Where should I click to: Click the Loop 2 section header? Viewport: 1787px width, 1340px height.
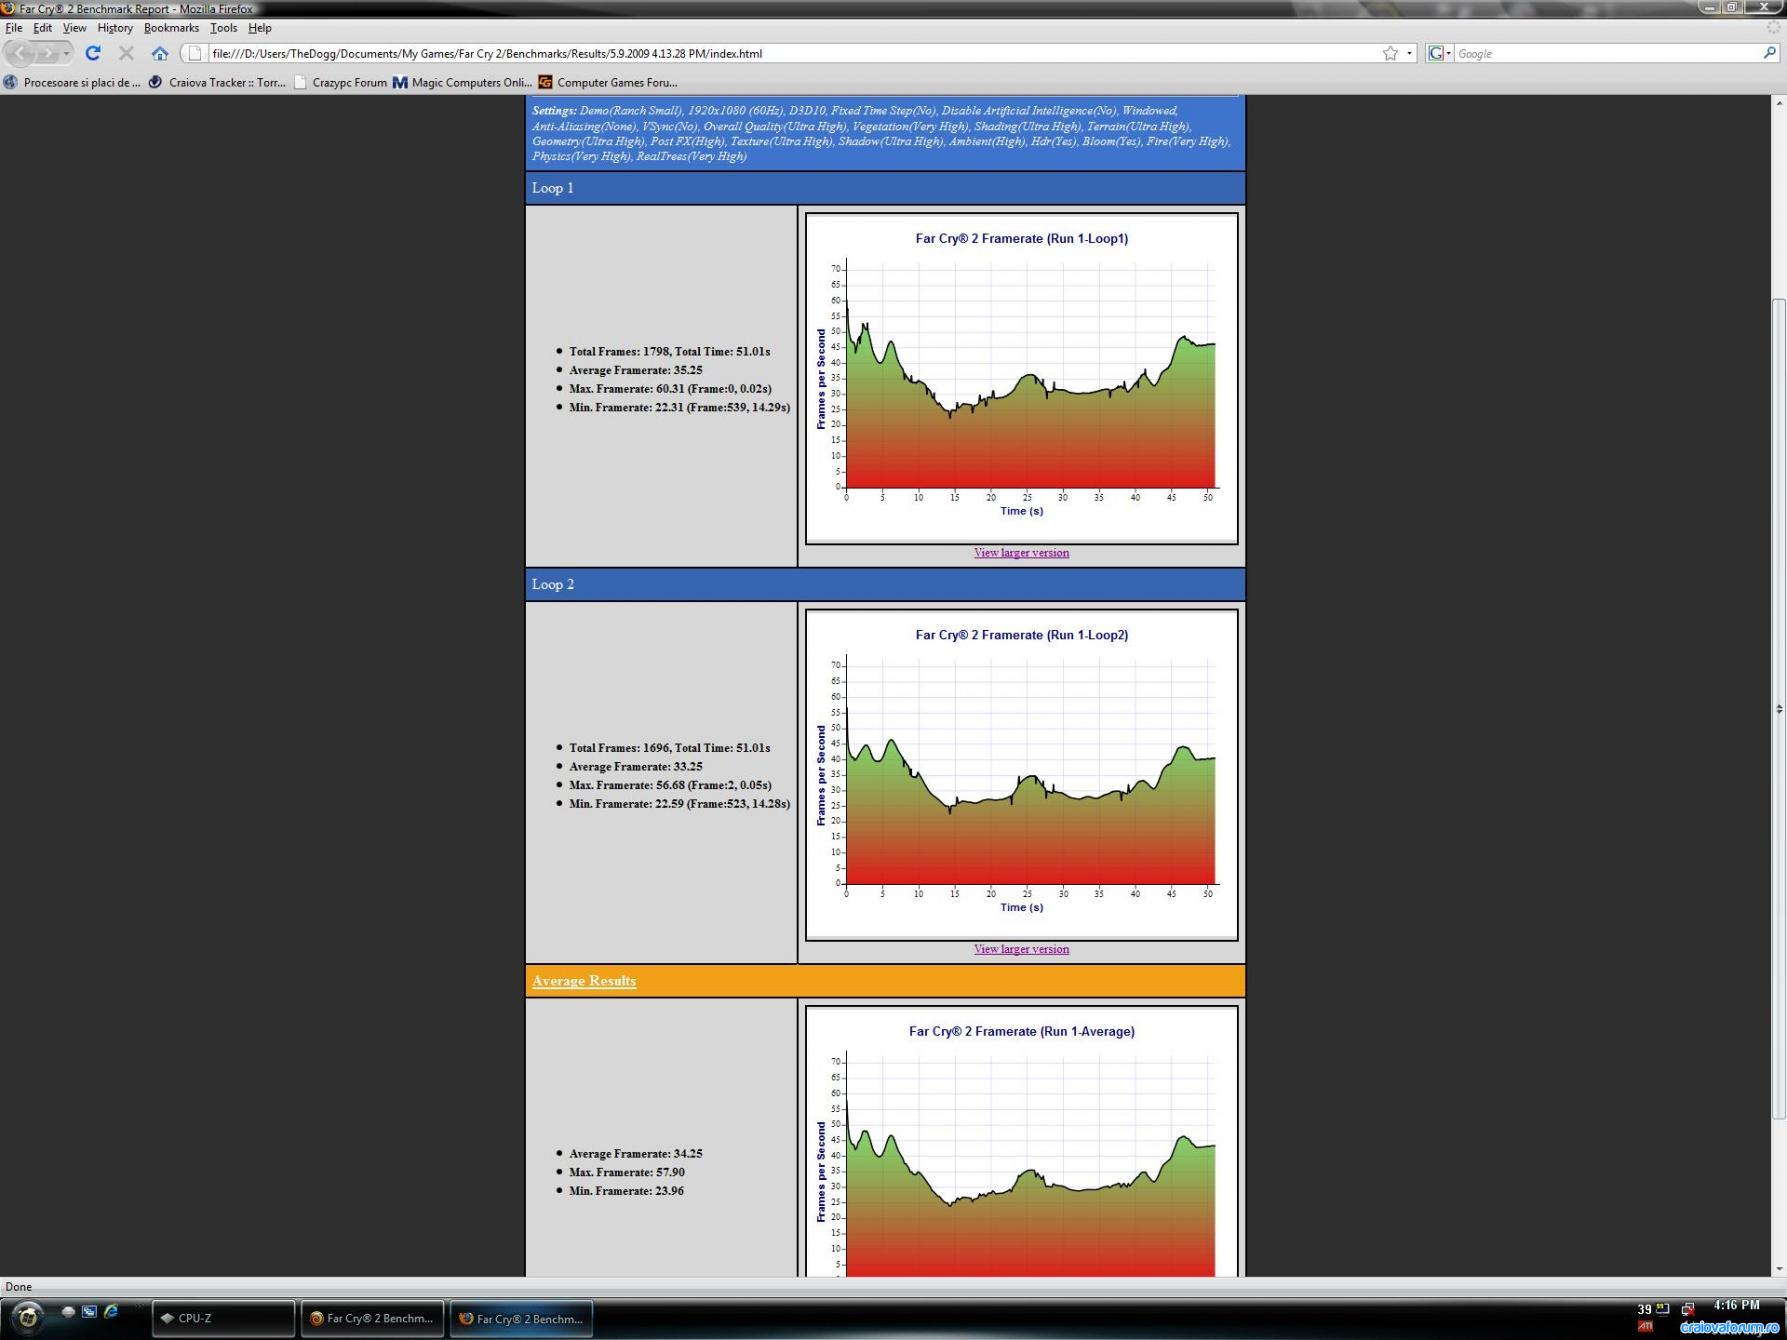pyautogui.click(x=885, y=584)
